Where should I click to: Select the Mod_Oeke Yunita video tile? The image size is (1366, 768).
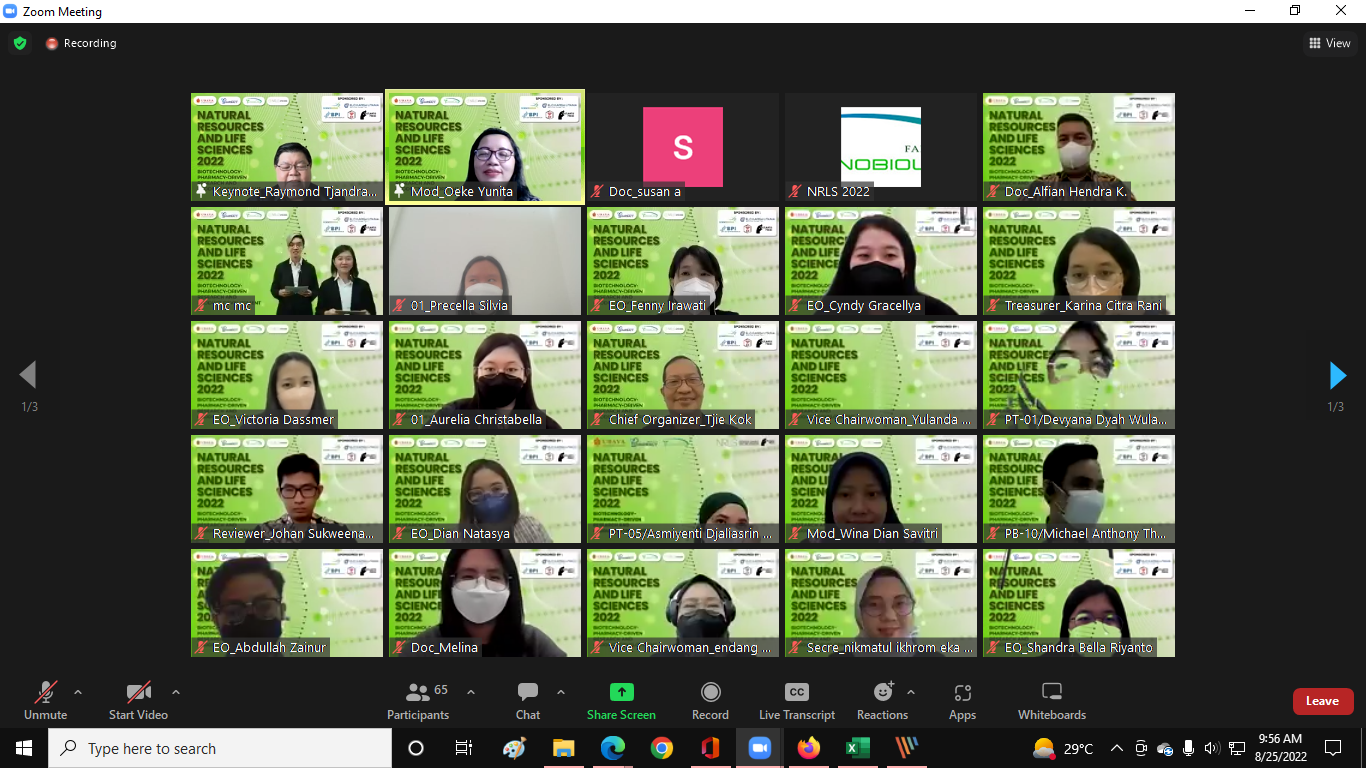(485, 147)
